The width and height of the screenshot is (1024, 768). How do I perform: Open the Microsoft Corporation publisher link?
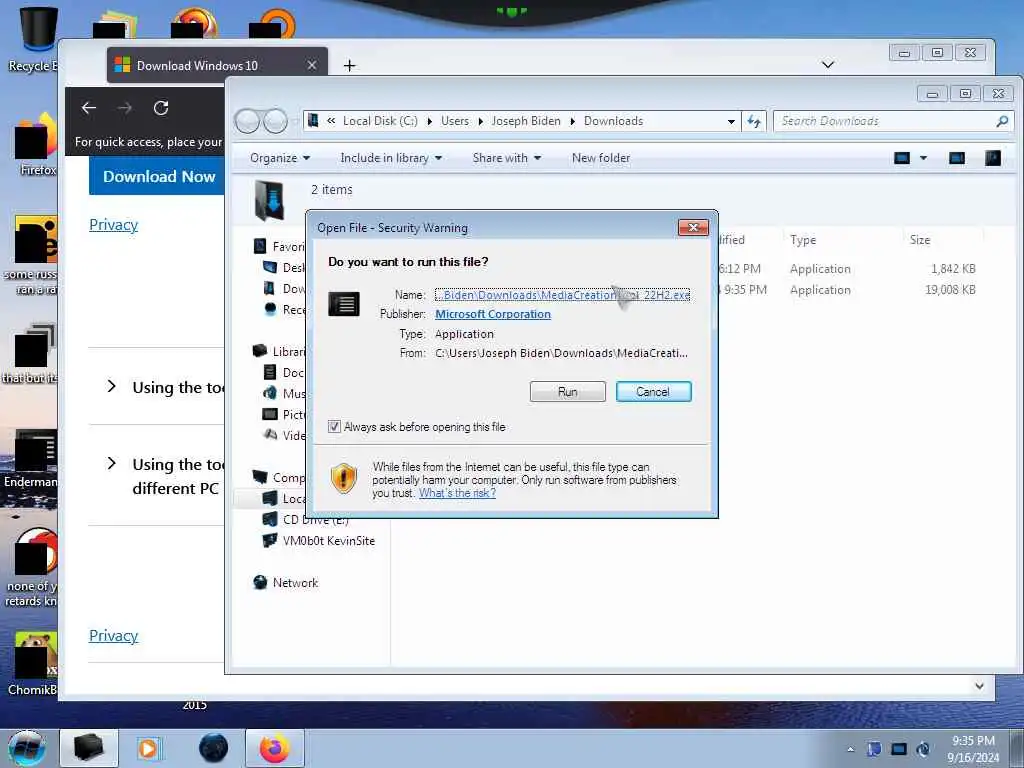493,314
